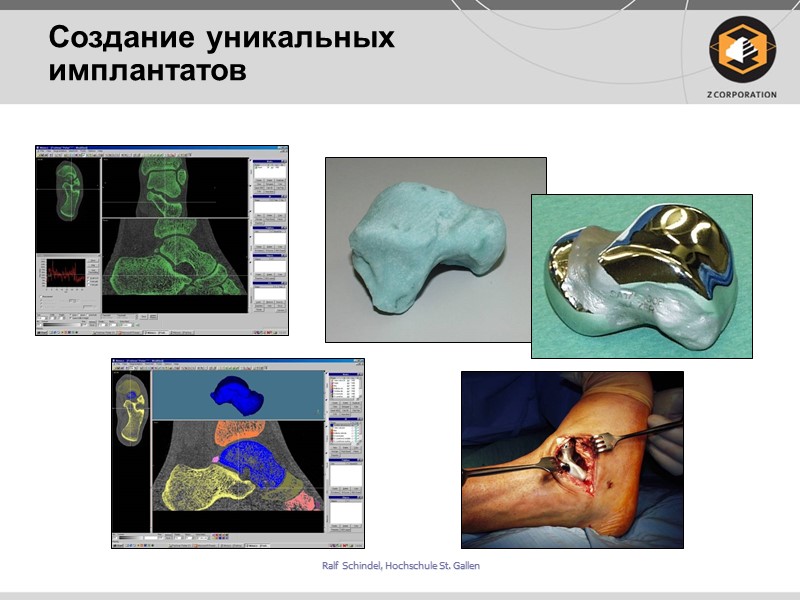Select the ankle surgery photo
Screen dimensions: 800x600
pos(572,460)
